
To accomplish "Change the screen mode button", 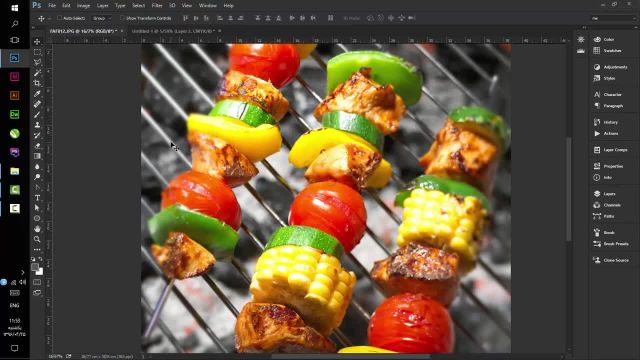I will click(x=37, y=292).
